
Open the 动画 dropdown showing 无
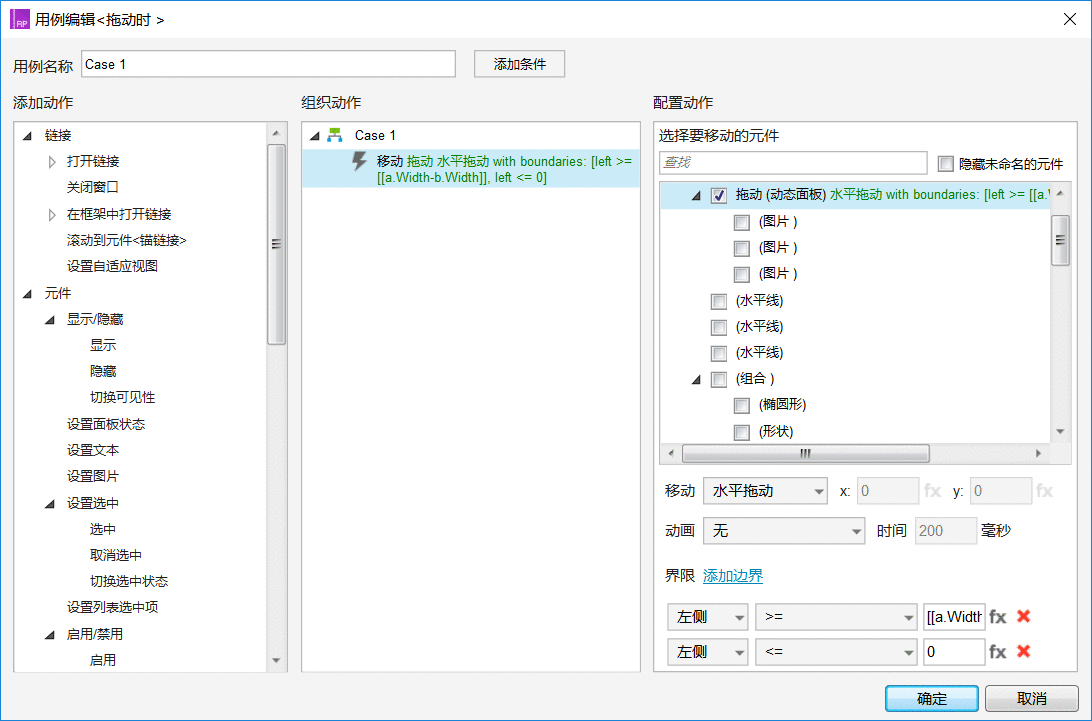pyautogui.click(x=784, y=531)
